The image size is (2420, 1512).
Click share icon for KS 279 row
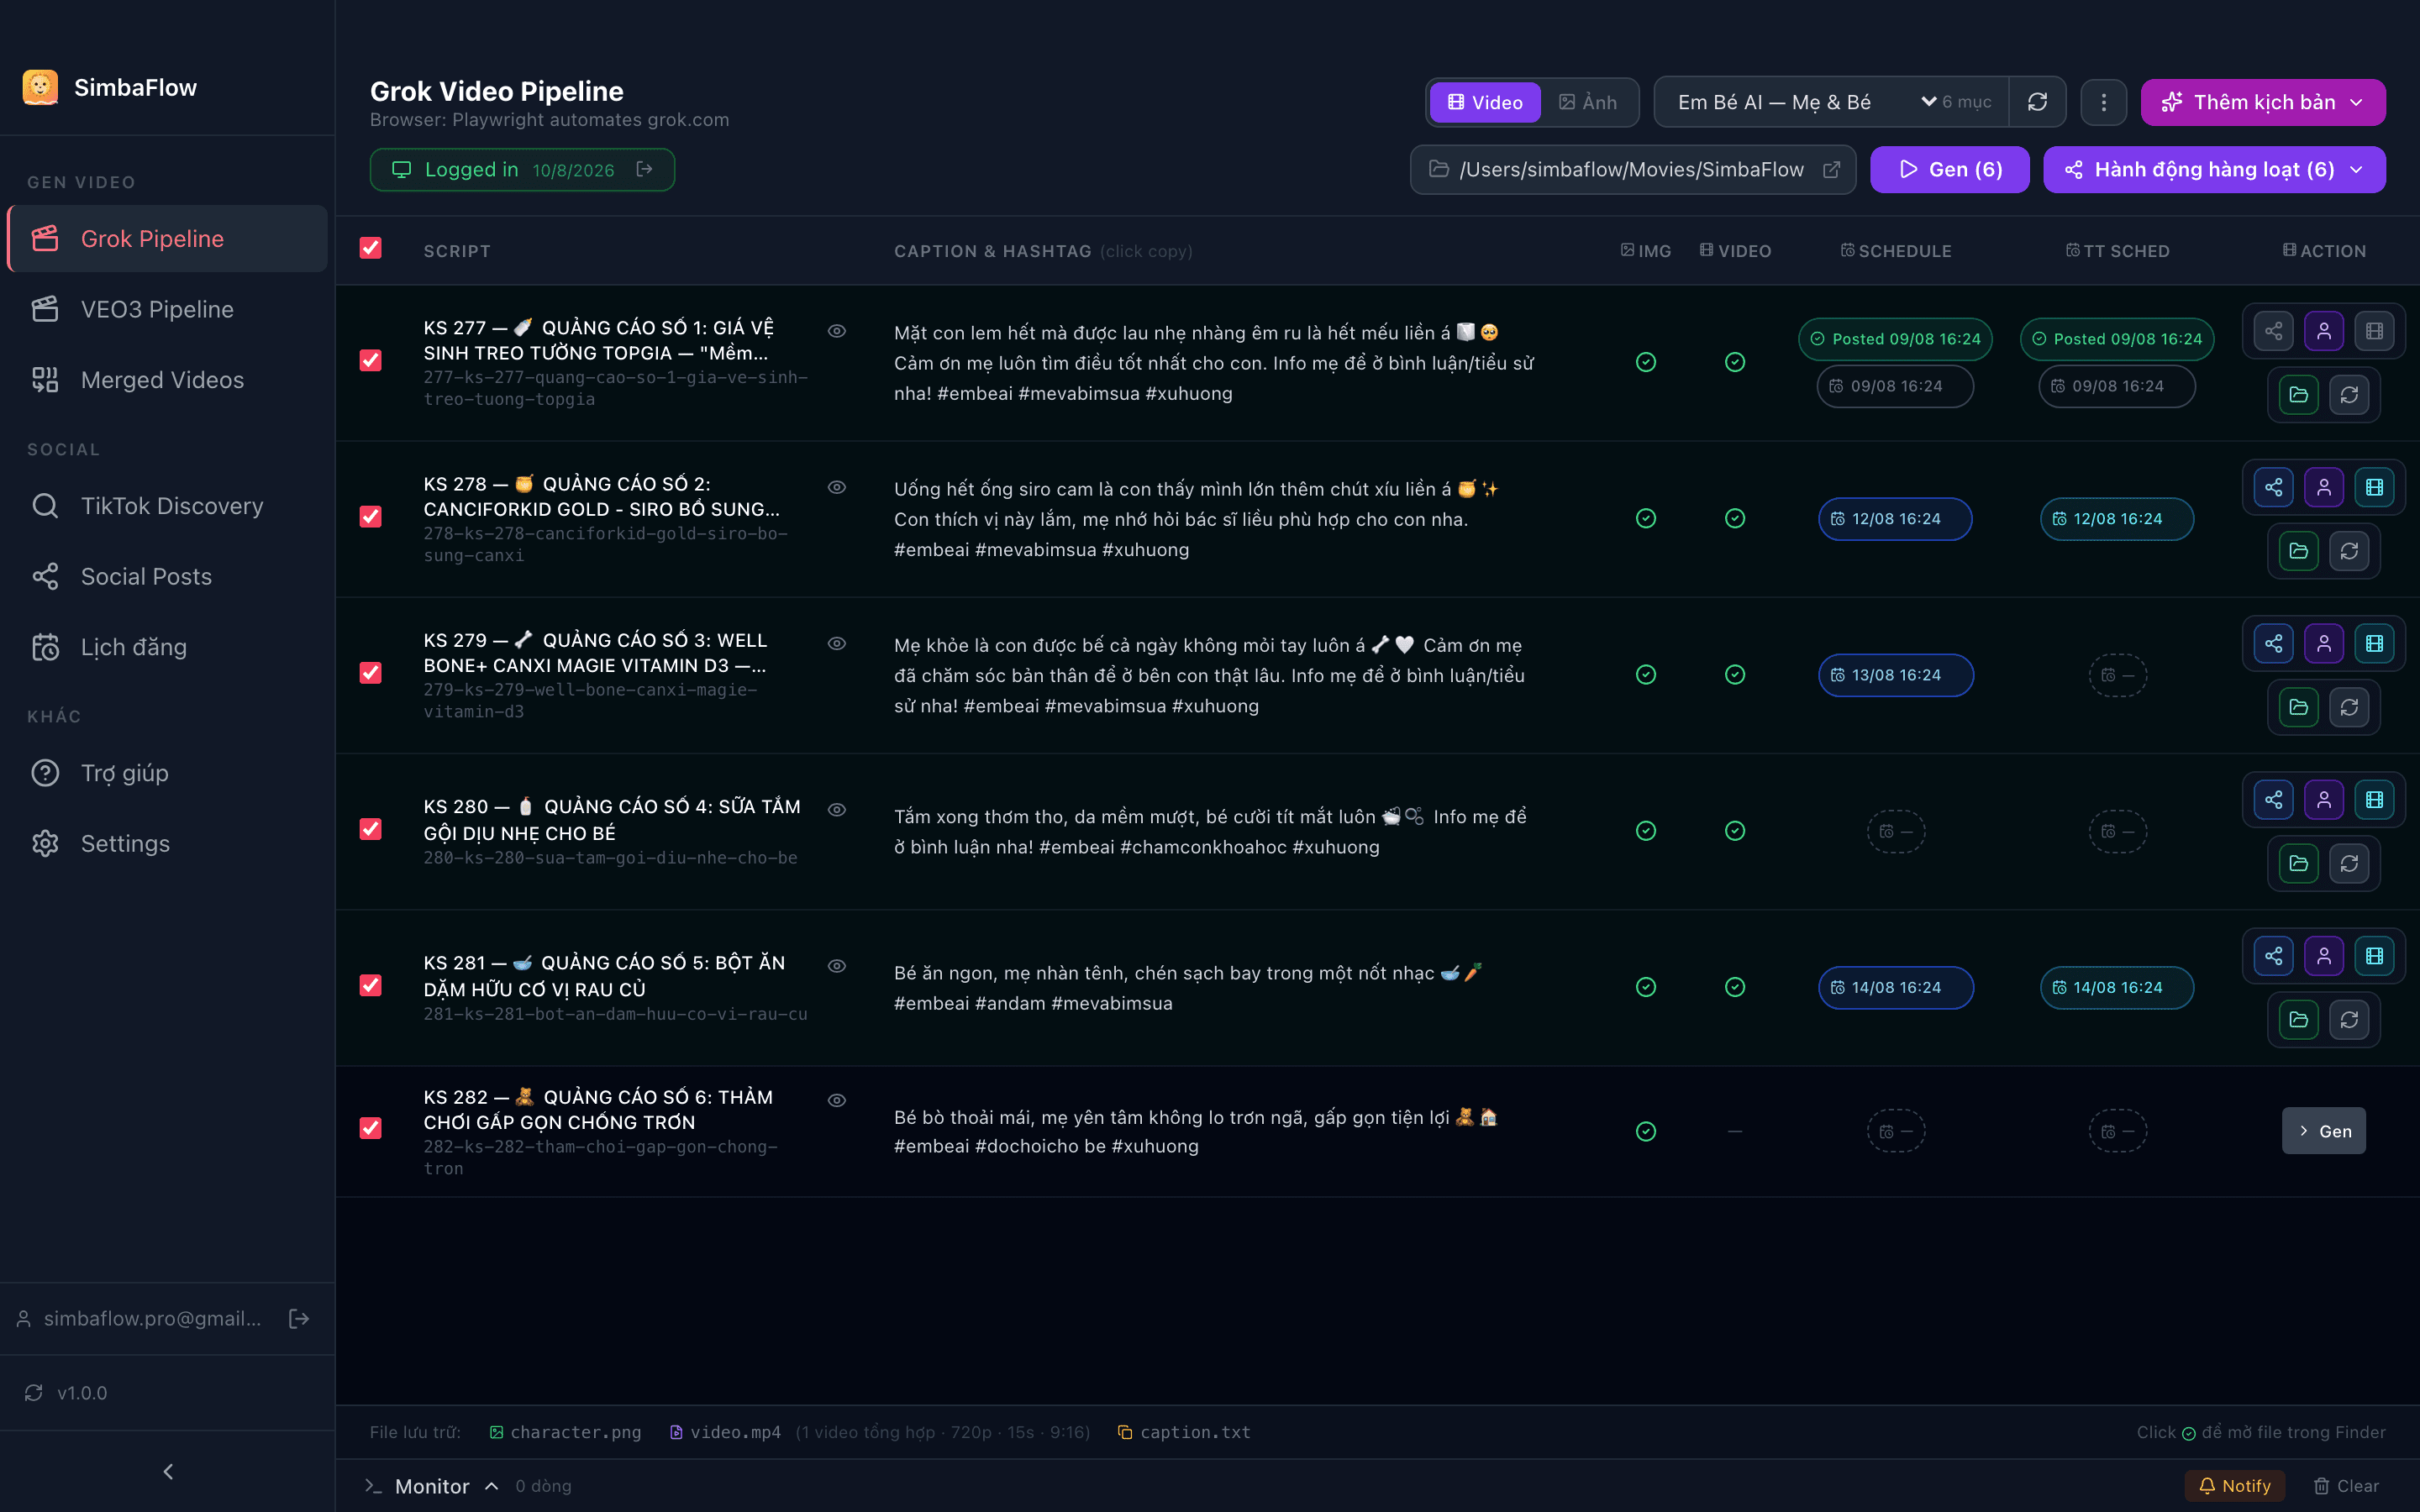[x=2273, y=643]
